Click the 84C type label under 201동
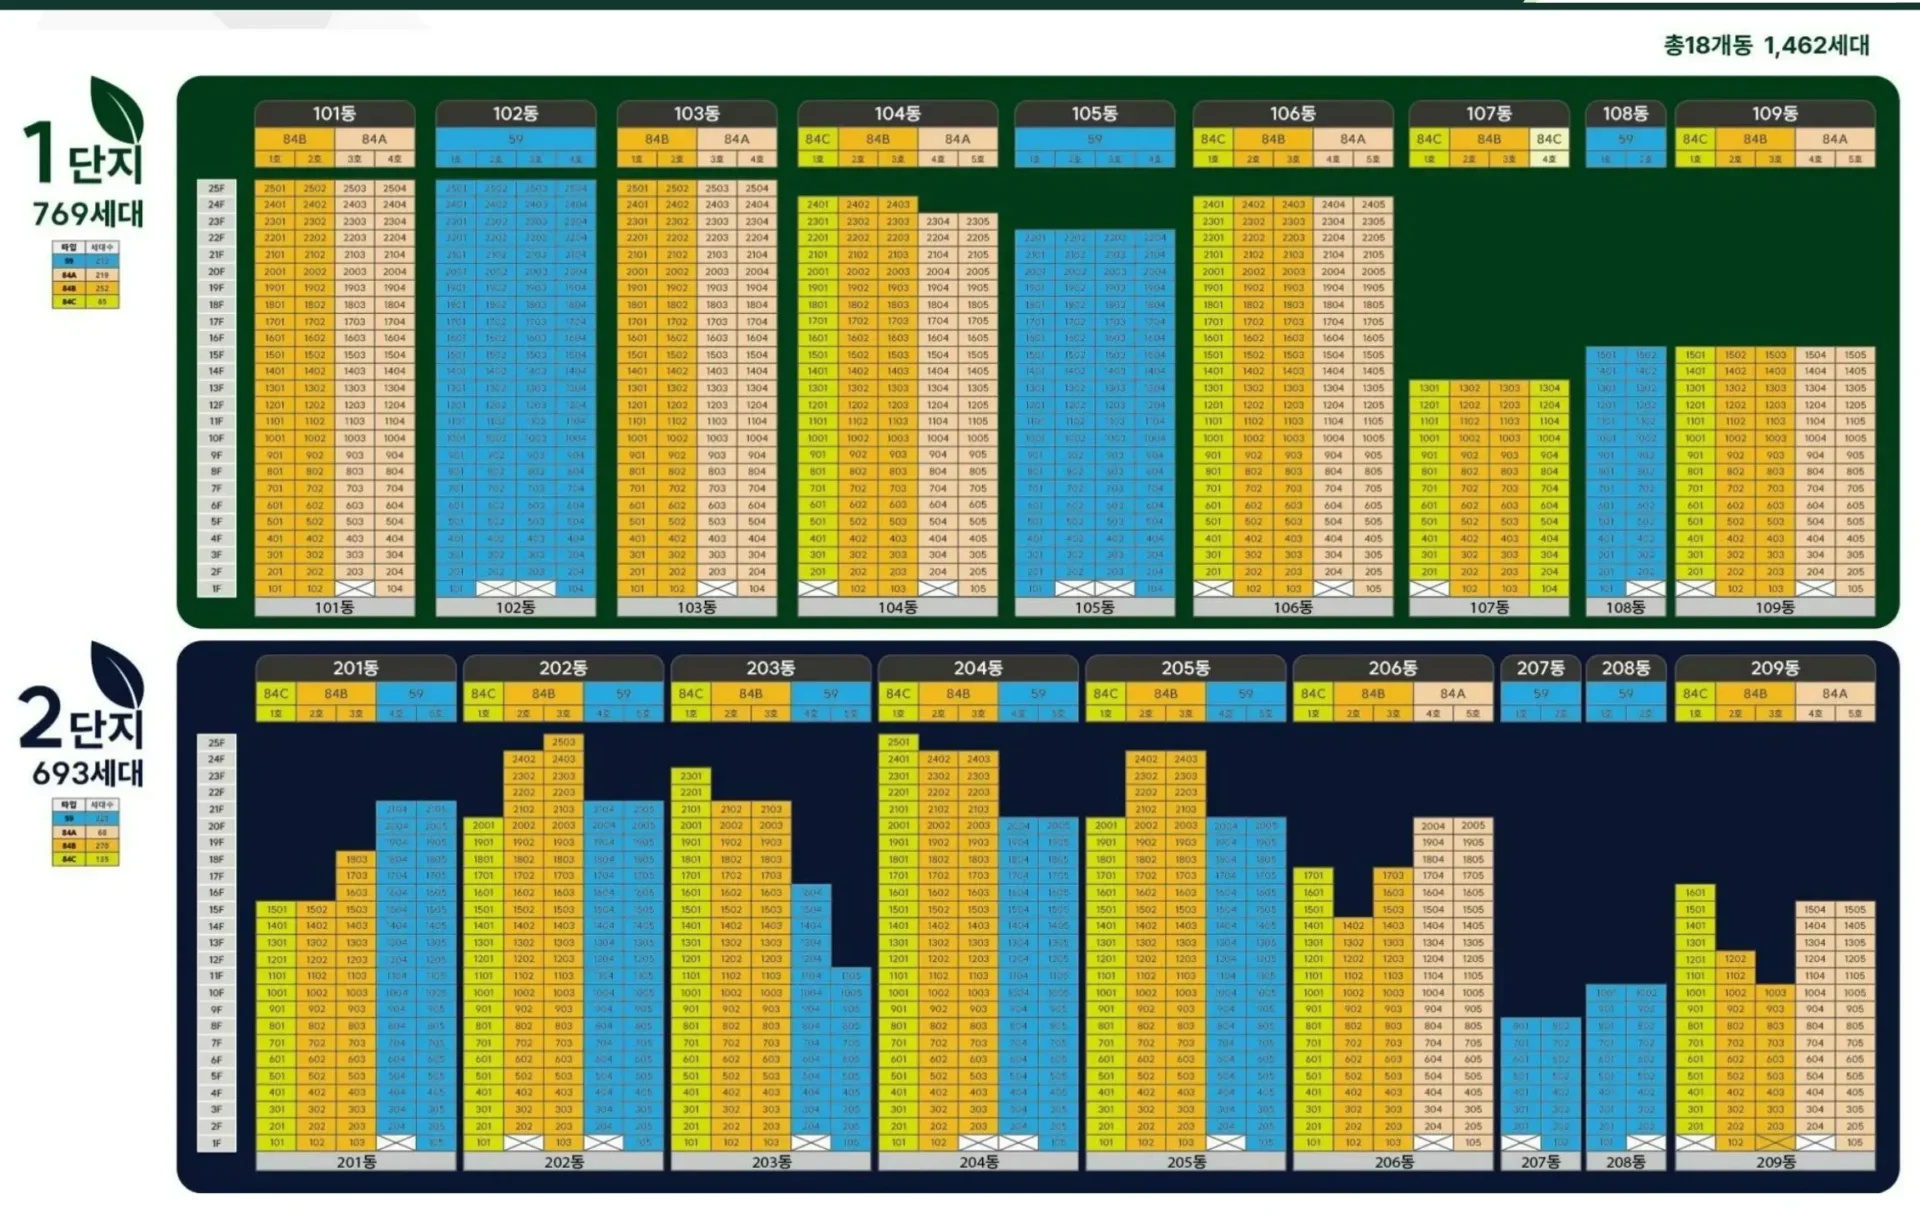This screenshot has width=1920, height=1216. 276,693
